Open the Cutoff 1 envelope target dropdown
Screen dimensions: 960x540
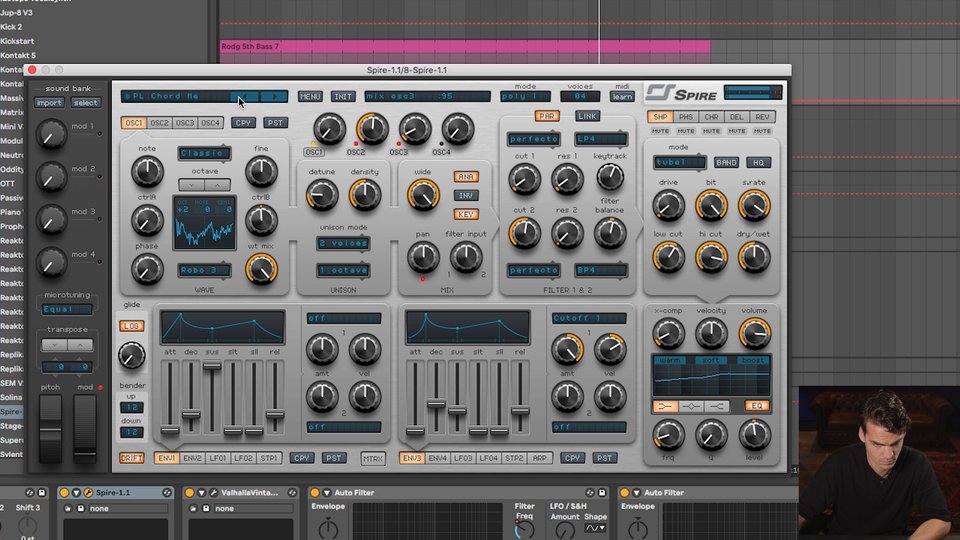(x=589, y=318)
